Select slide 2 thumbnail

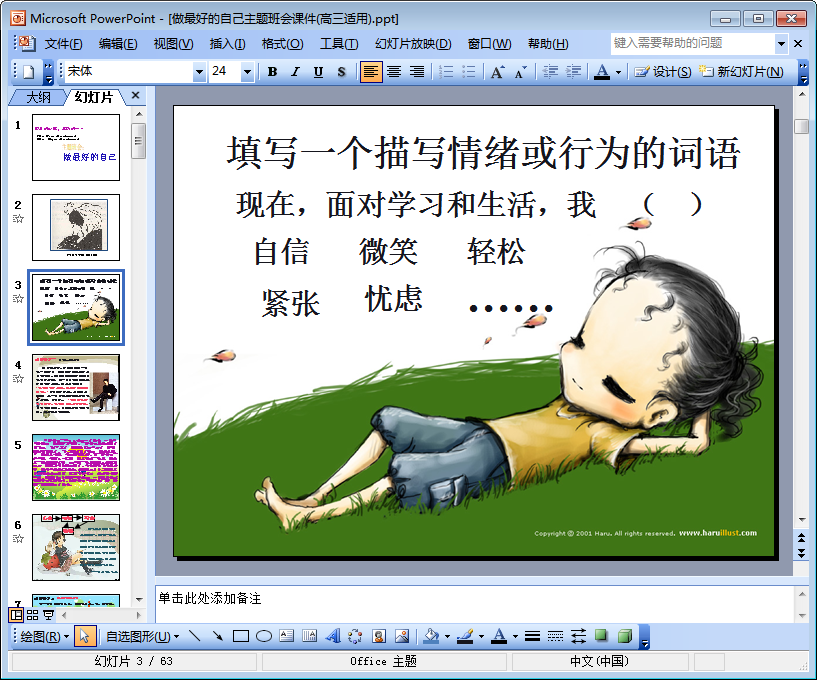click(76, 228)
